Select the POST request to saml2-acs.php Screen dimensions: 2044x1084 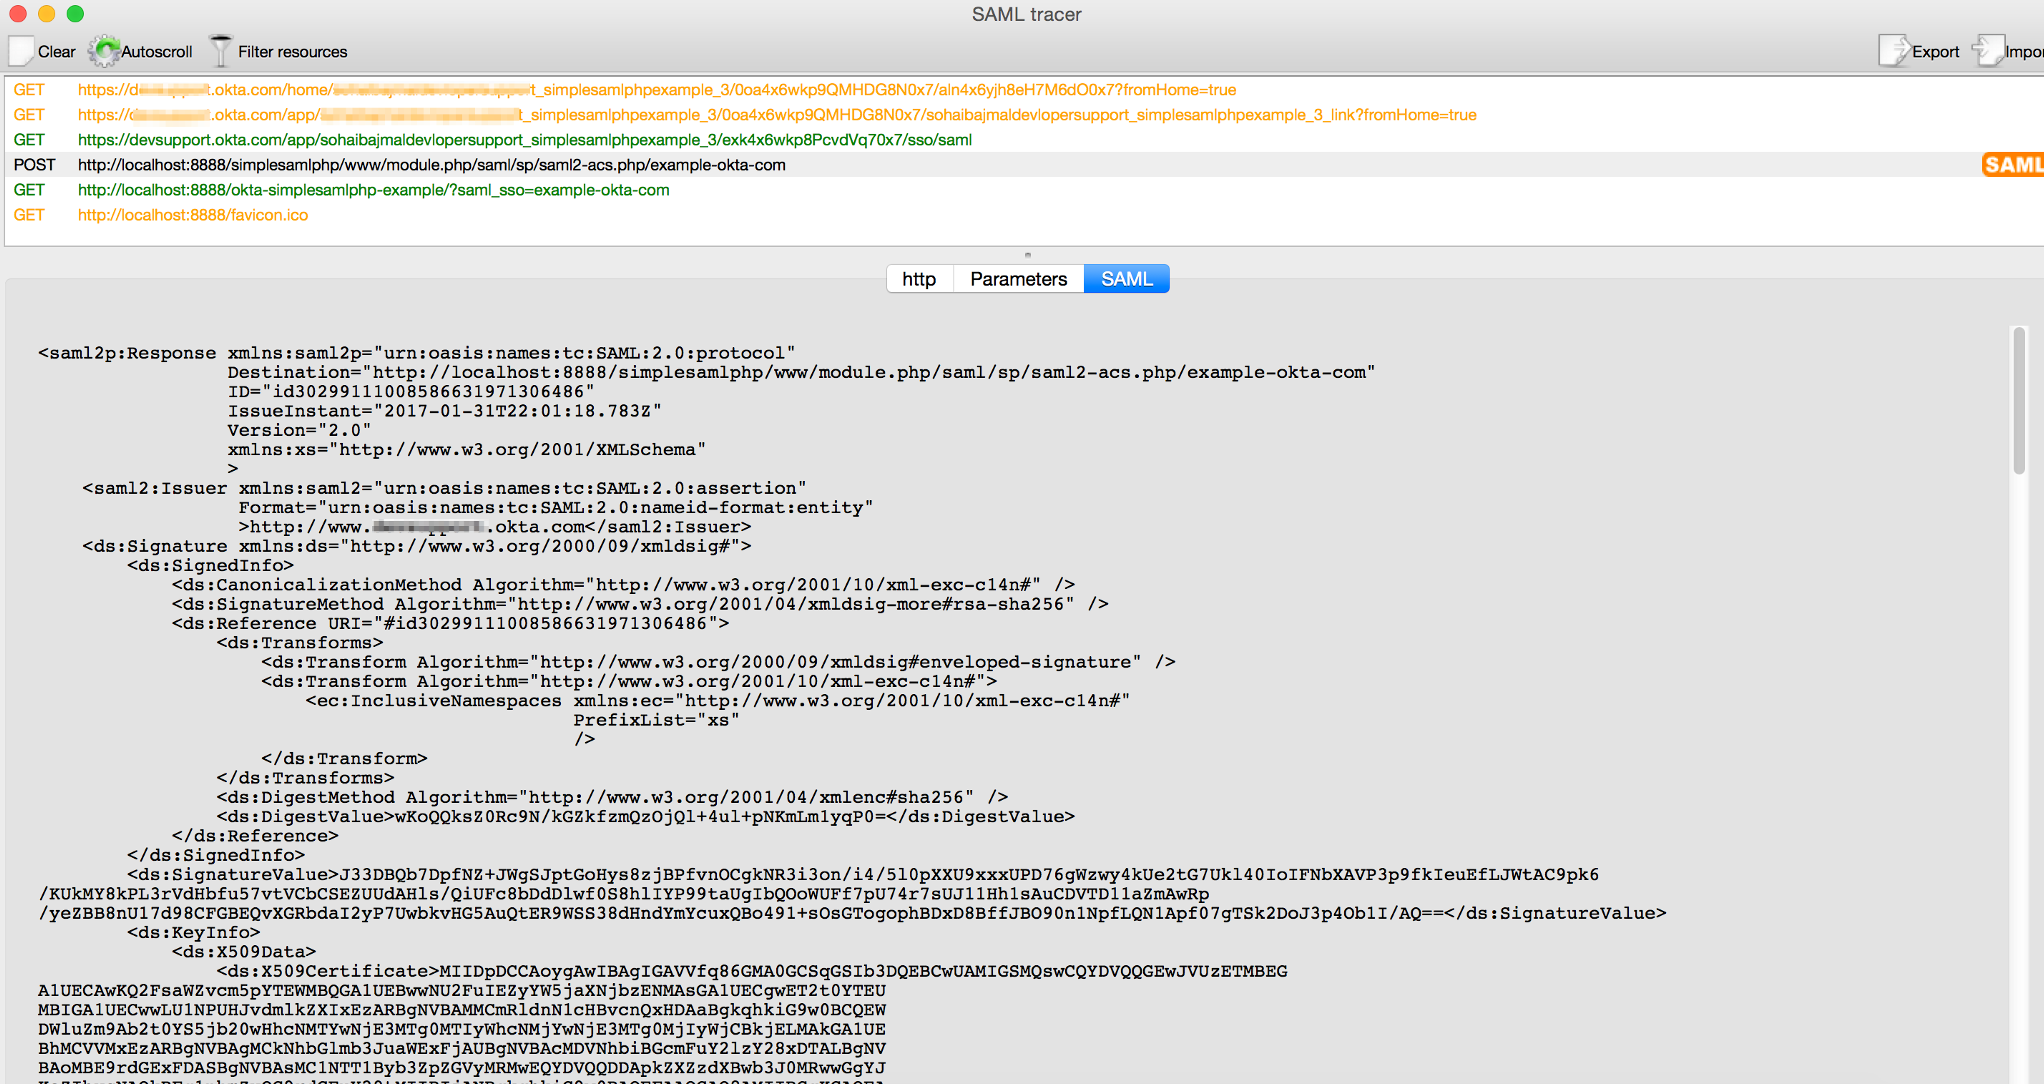[x=430, y=164]
